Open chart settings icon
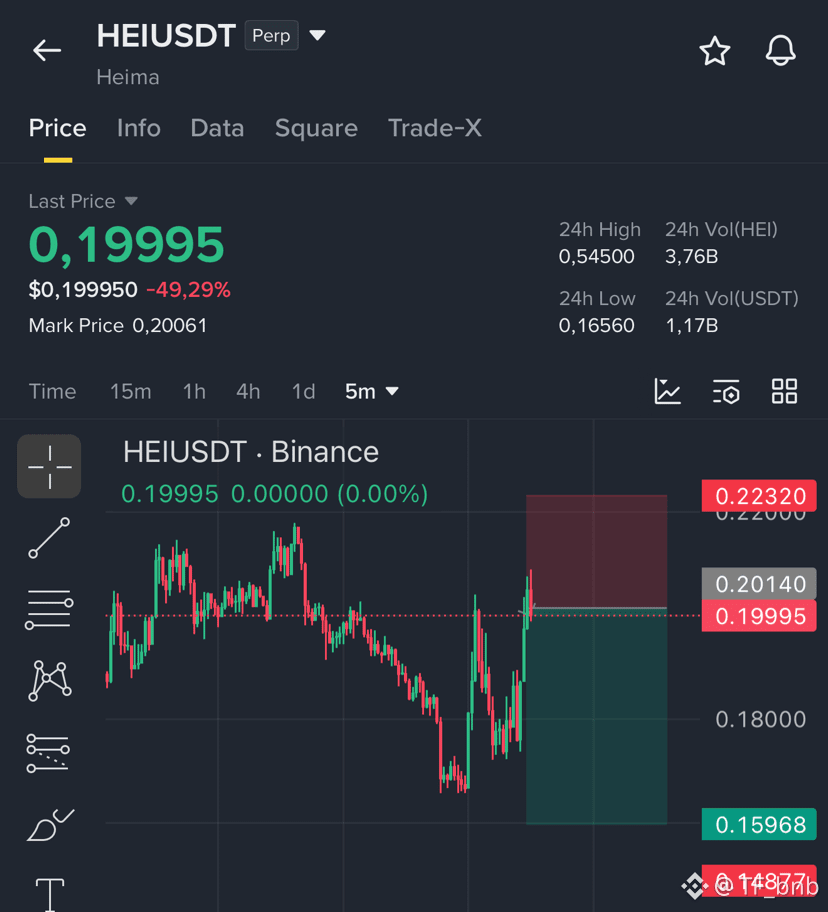 click(726, 391)
